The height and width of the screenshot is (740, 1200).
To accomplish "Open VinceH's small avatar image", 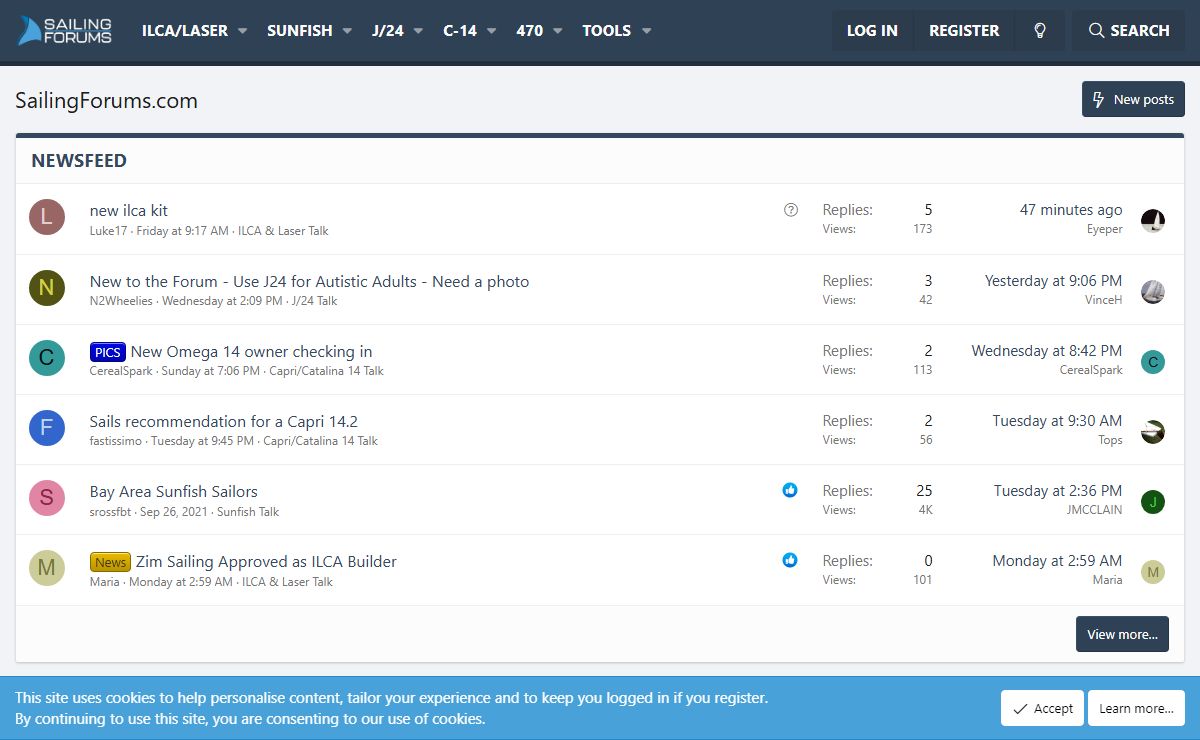I will pos(1153,292).
